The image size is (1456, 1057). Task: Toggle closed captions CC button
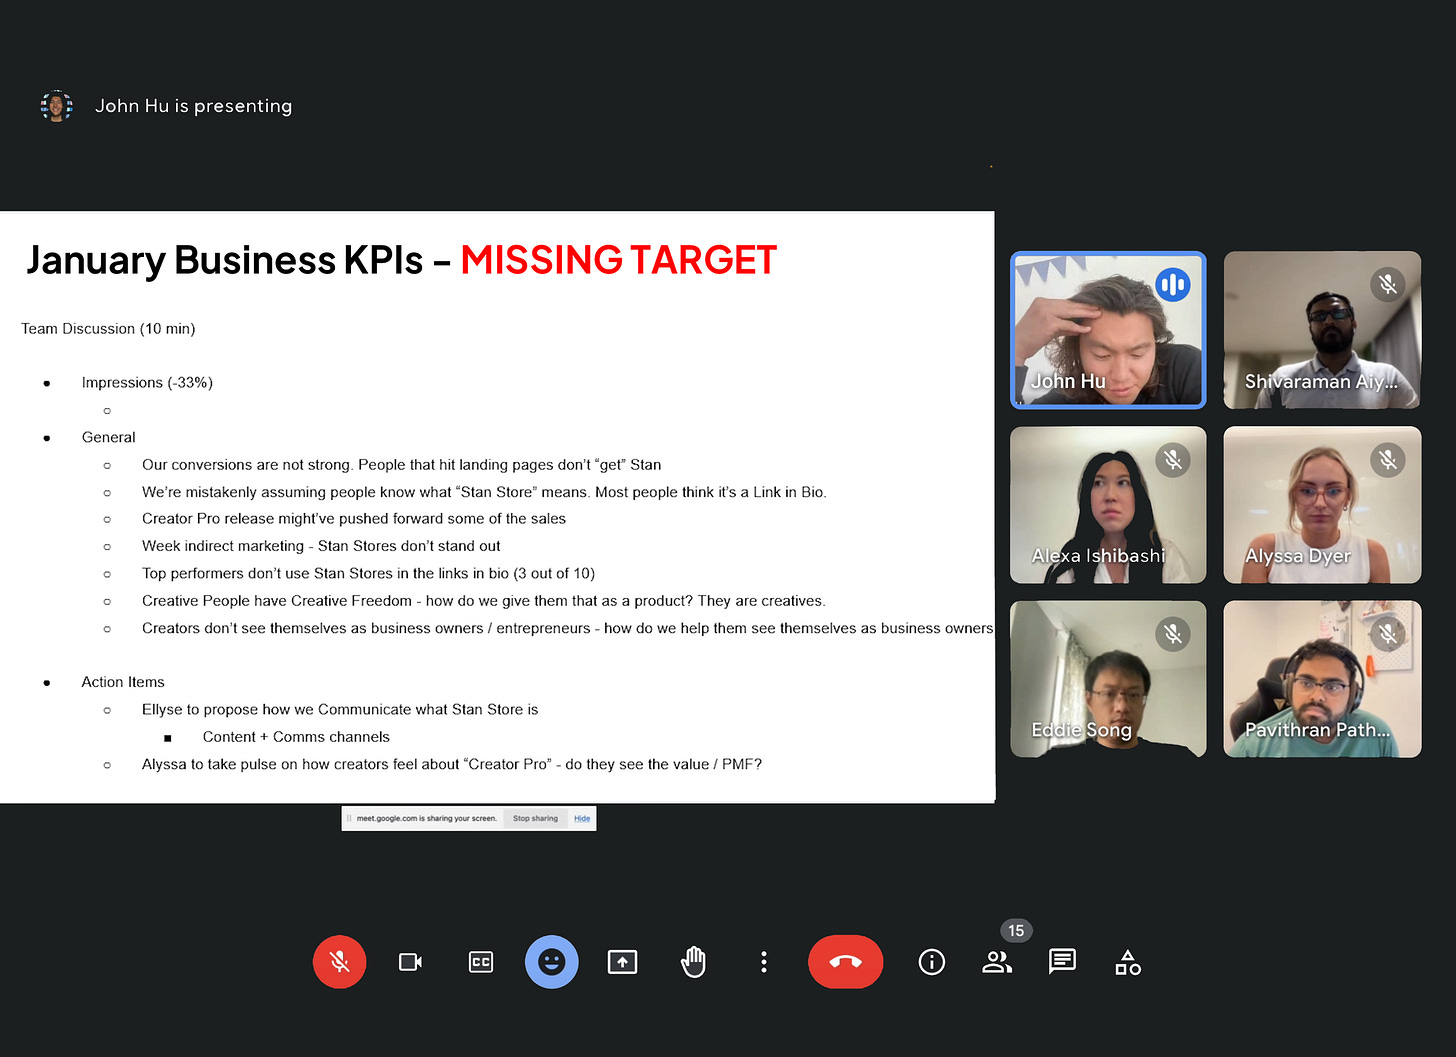[x=481, y=962]
